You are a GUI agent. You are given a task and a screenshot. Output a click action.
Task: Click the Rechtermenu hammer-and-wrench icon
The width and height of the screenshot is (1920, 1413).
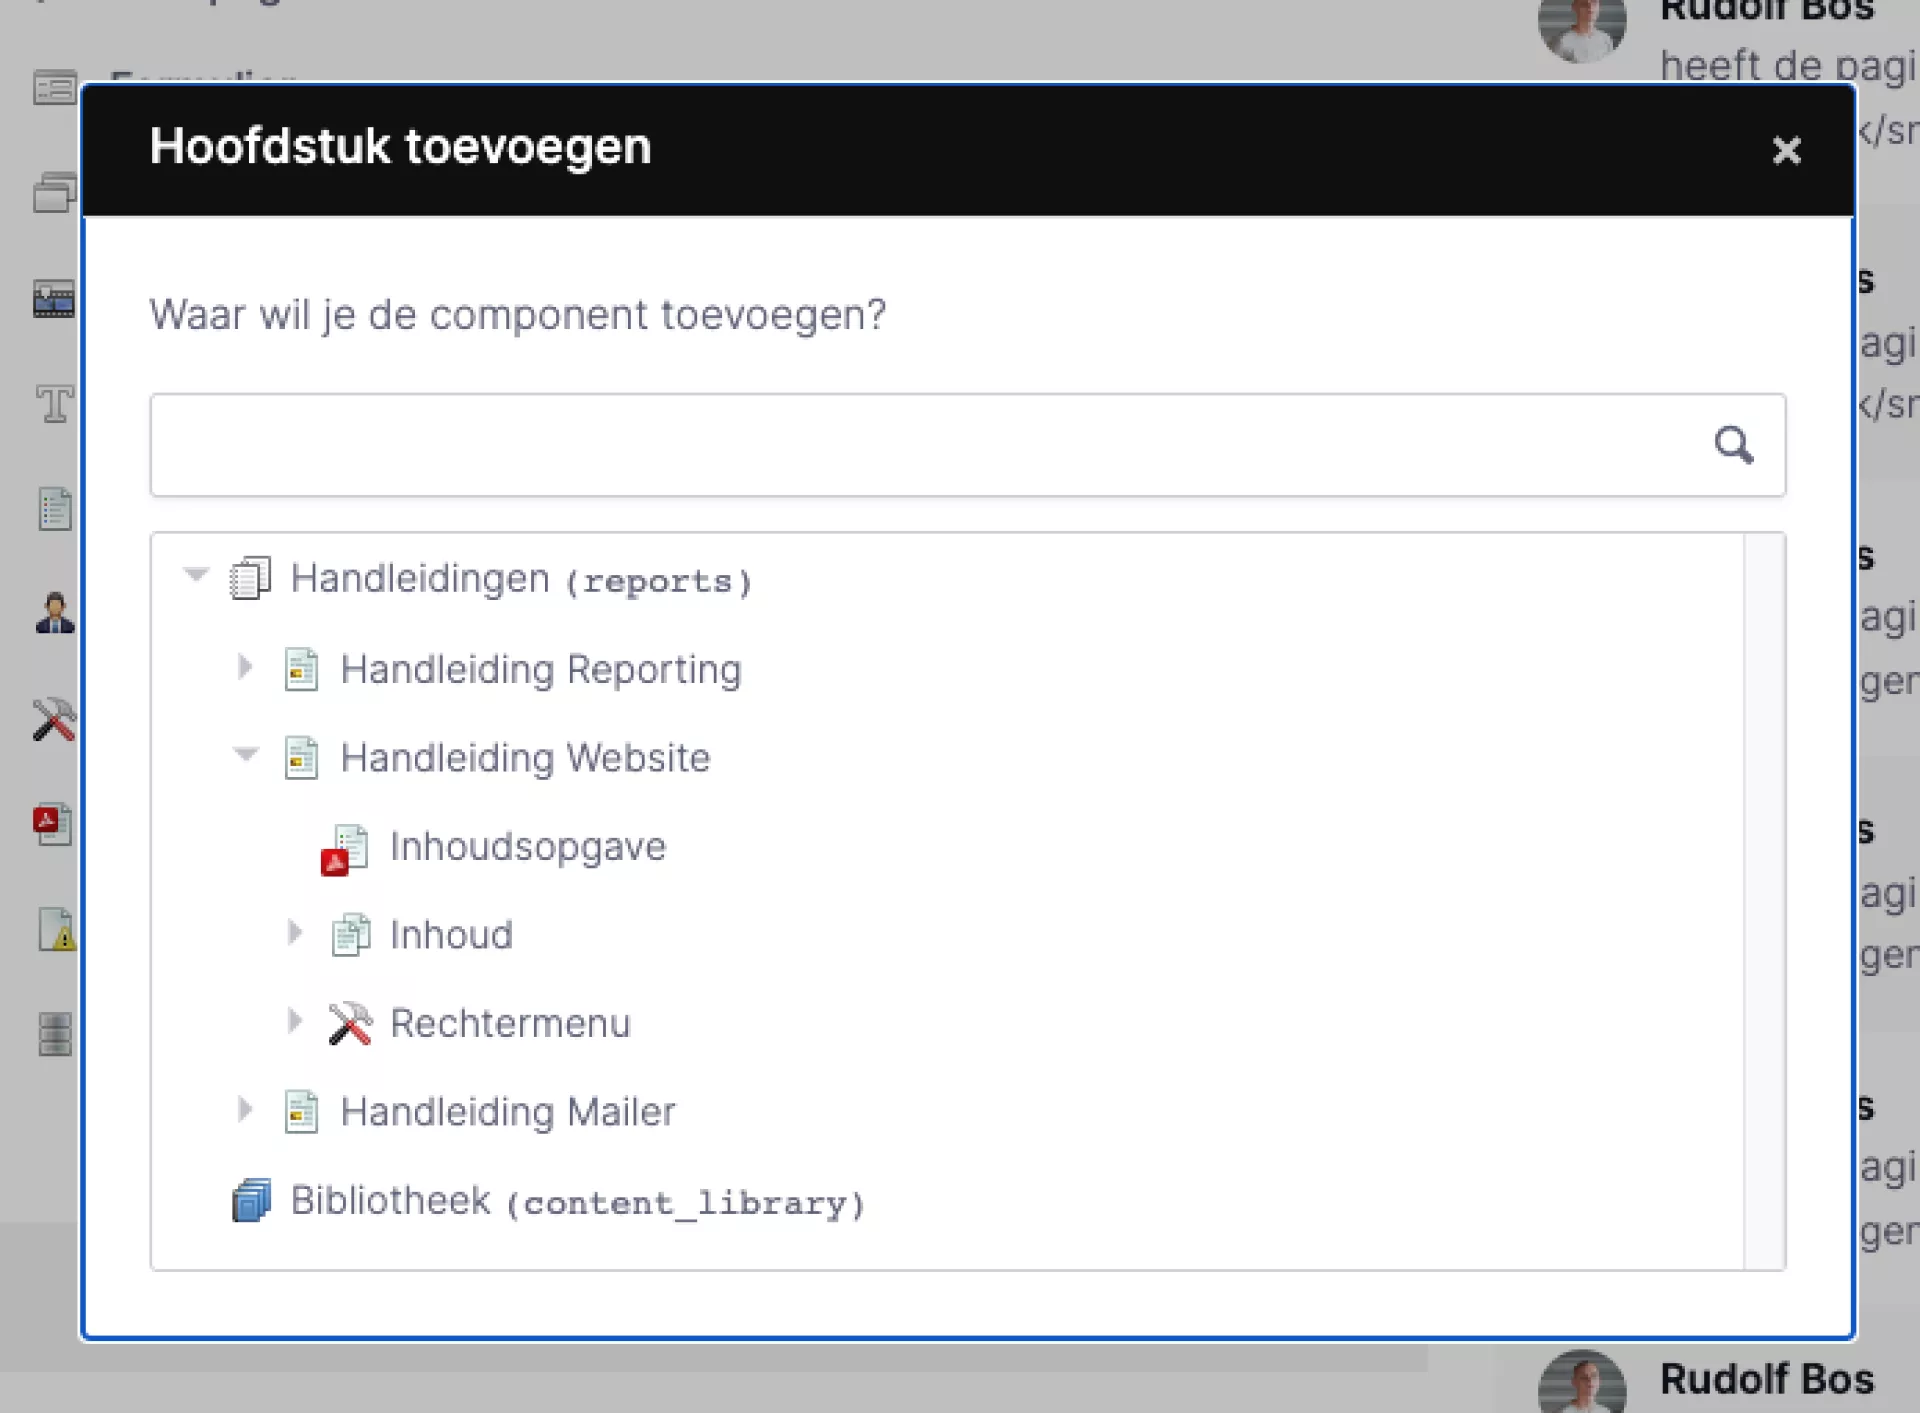[350, 1023]
